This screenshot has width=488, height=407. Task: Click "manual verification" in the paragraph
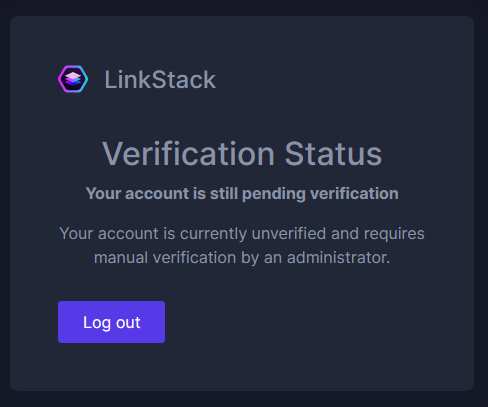click(165, 258)
